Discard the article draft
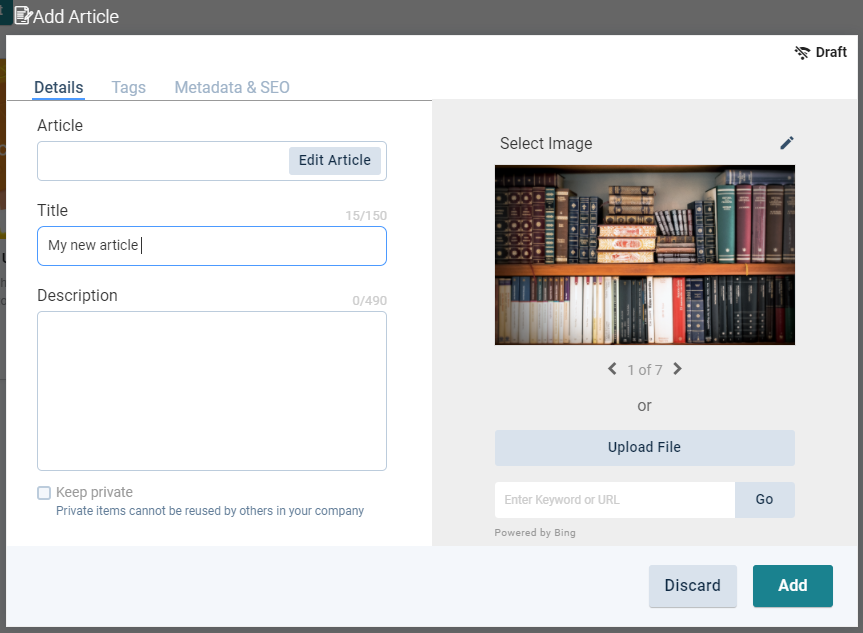Viewport: 863px width, 633px height. coord(693,586)
